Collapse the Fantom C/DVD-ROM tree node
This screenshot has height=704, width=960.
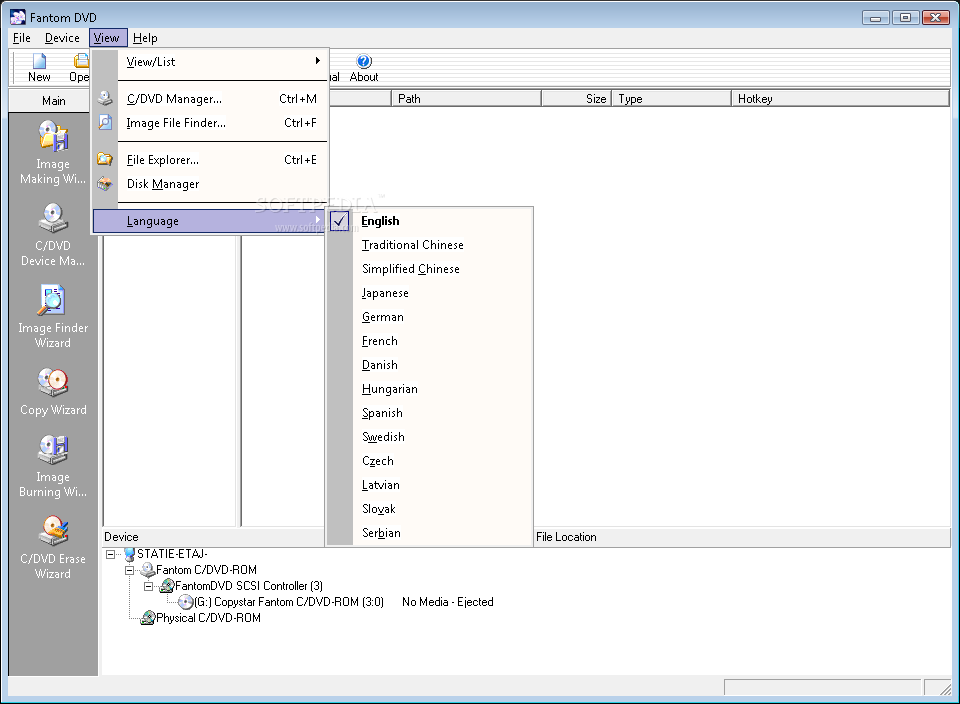129,570
